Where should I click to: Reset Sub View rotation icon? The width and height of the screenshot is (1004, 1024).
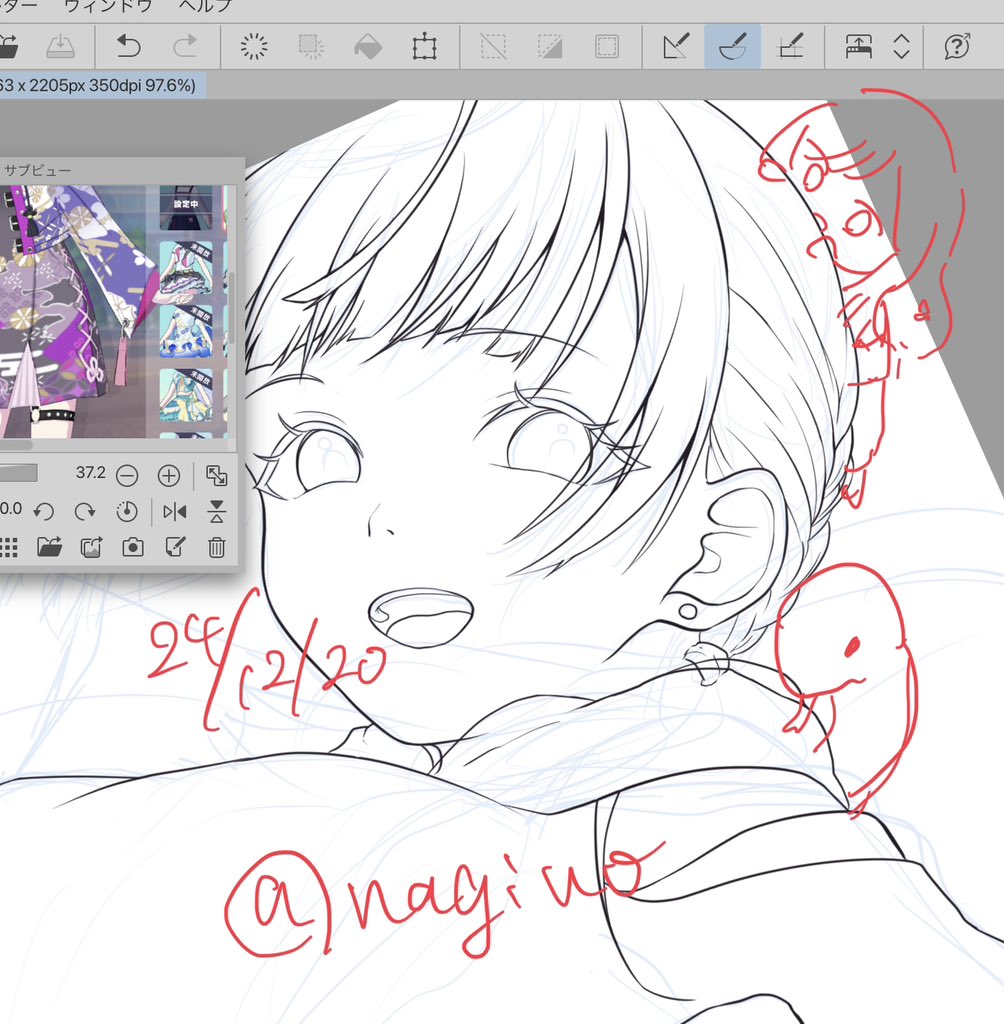127,511
